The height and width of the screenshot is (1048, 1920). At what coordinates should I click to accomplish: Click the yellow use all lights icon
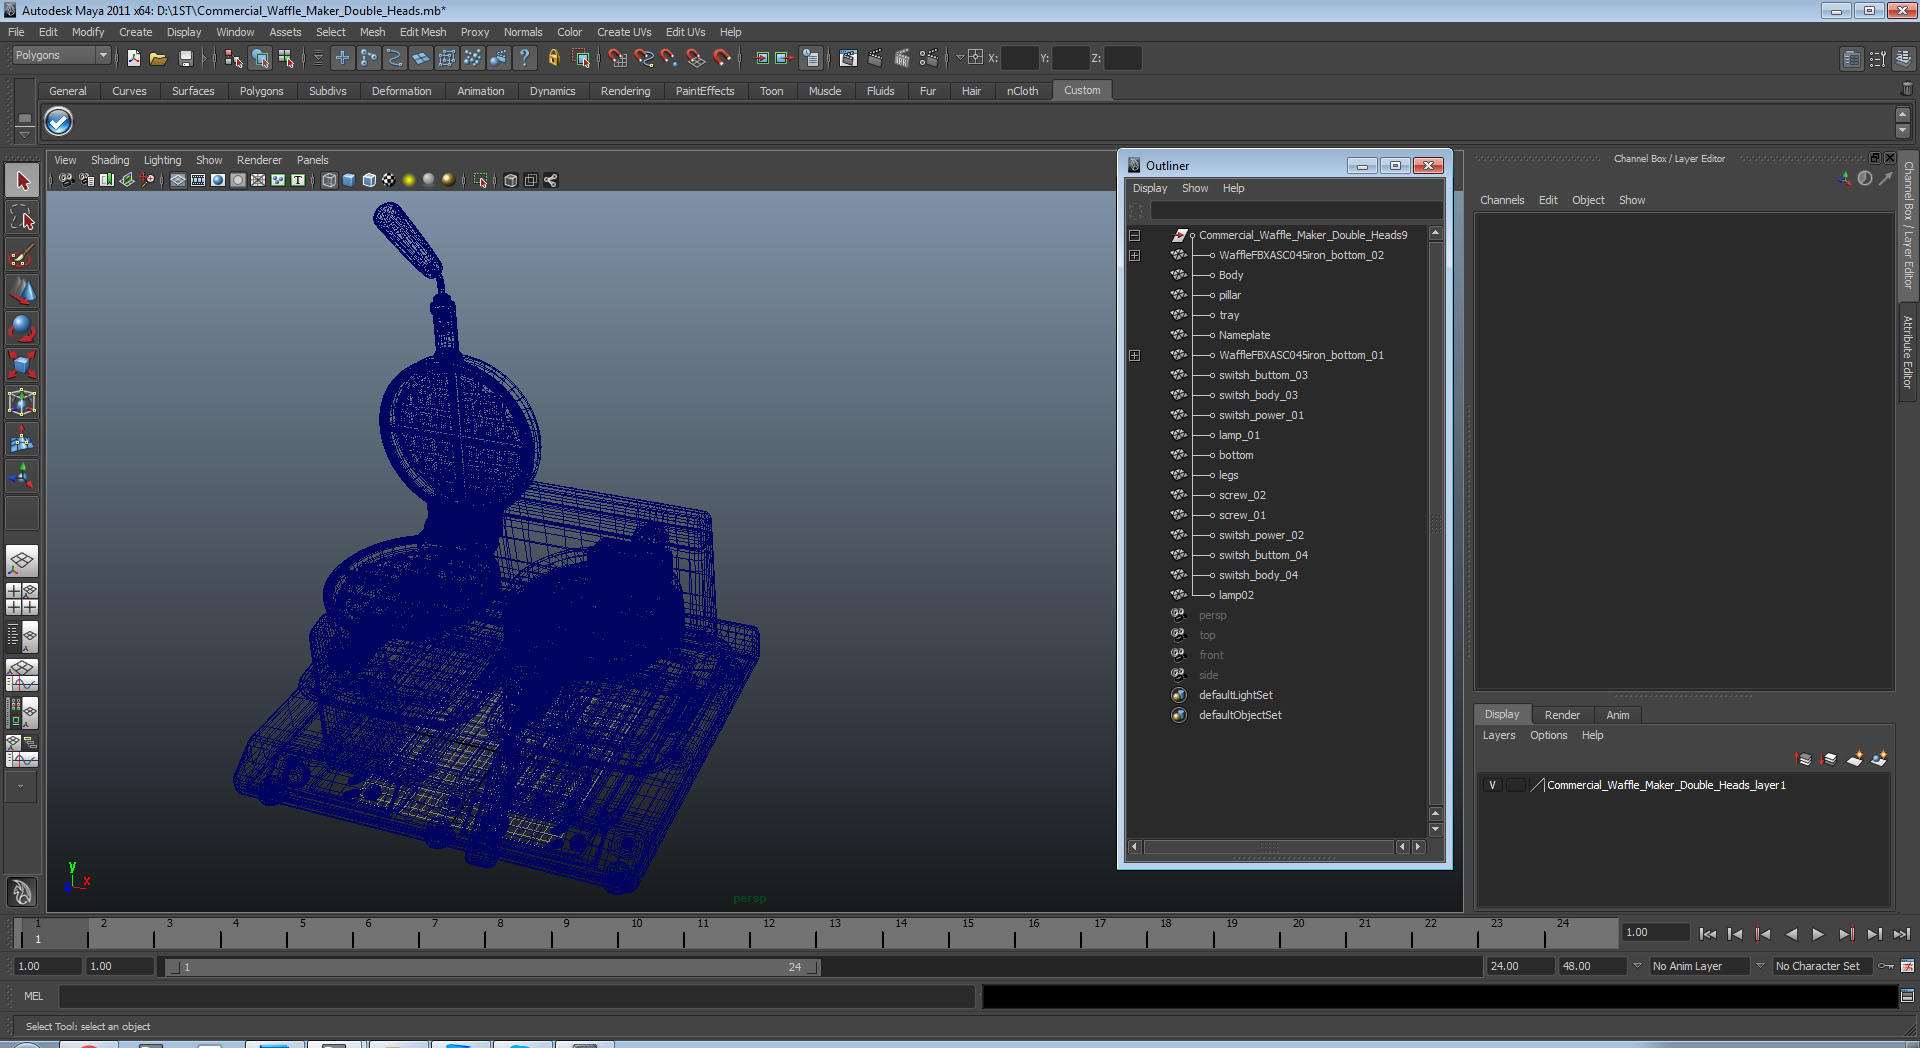point(409,180)
